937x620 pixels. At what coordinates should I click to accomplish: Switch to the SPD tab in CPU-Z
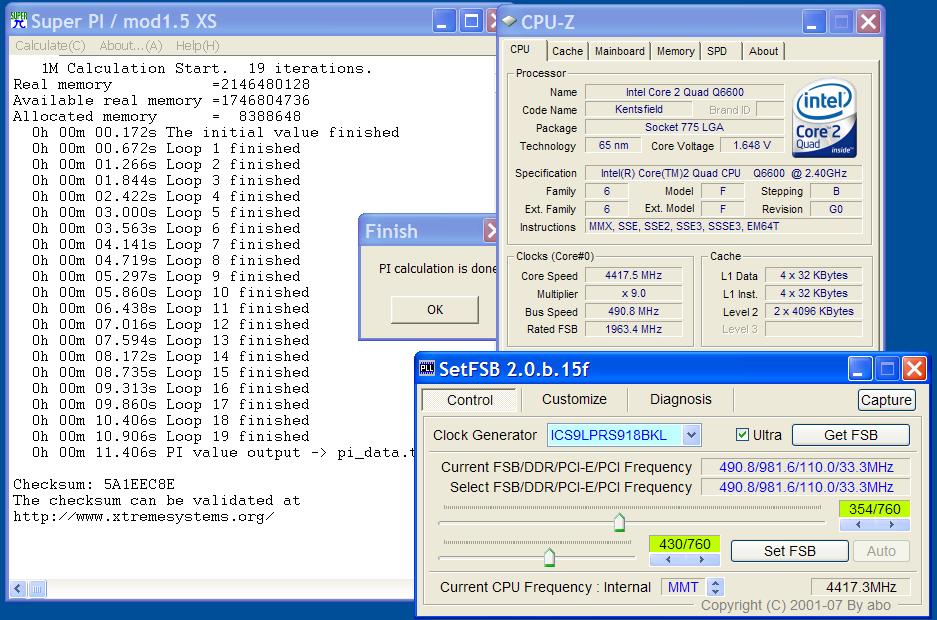pos(717,51)
